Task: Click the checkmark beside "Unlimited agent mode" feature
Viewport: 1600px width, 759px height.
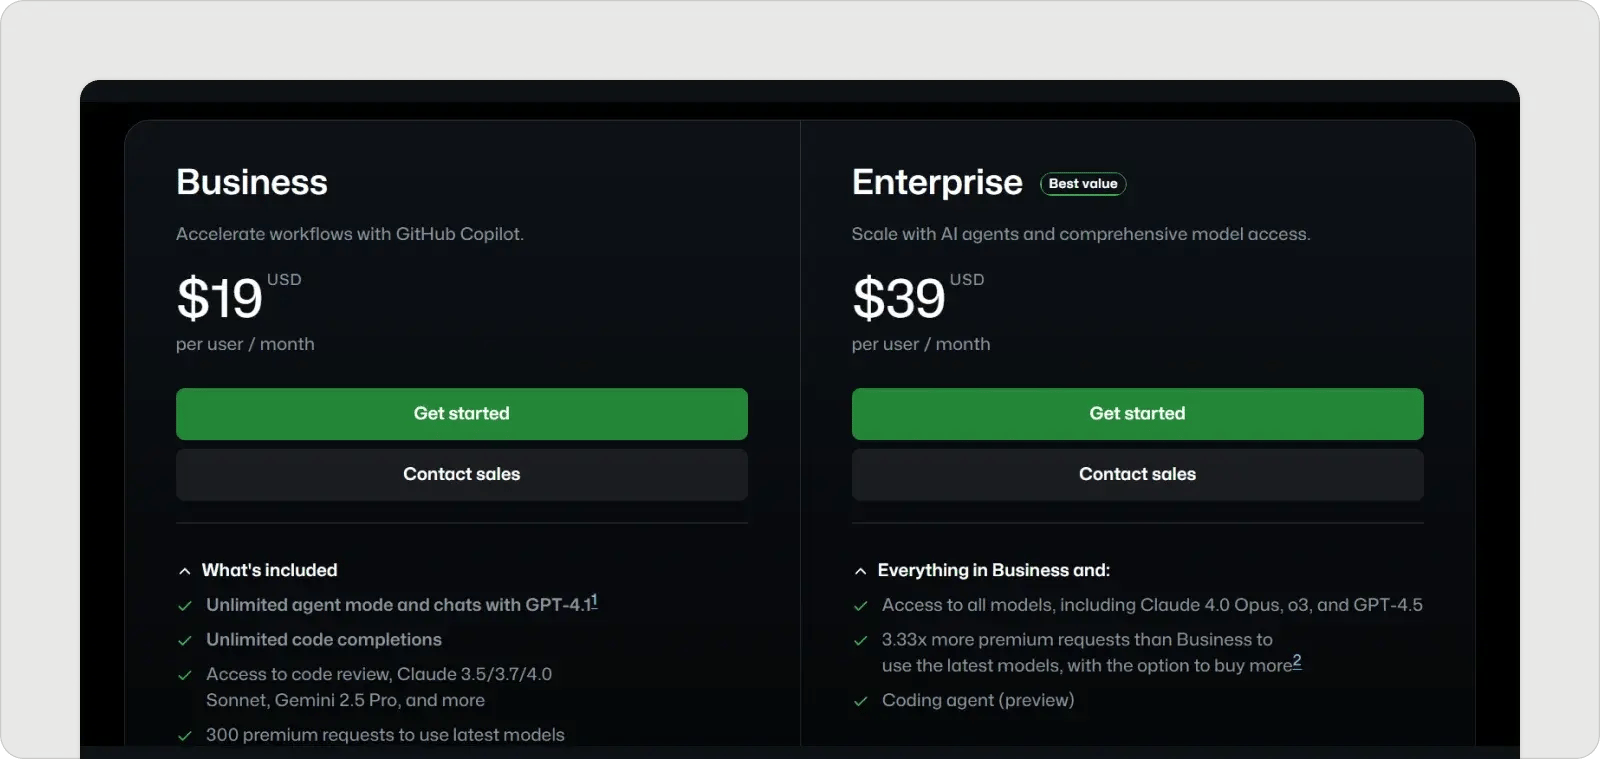Action: [186, 605]
